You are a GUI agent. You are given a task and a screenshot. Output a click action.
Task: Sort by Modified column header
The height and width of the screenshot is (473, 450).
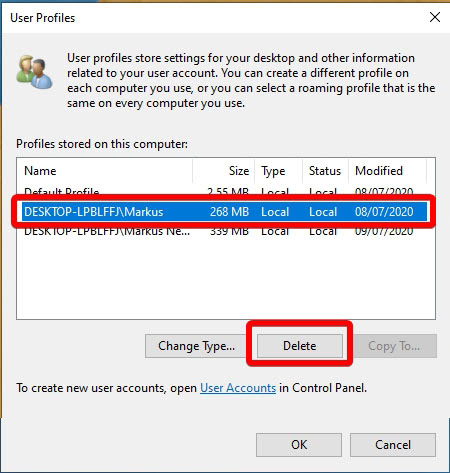(387, 171)
